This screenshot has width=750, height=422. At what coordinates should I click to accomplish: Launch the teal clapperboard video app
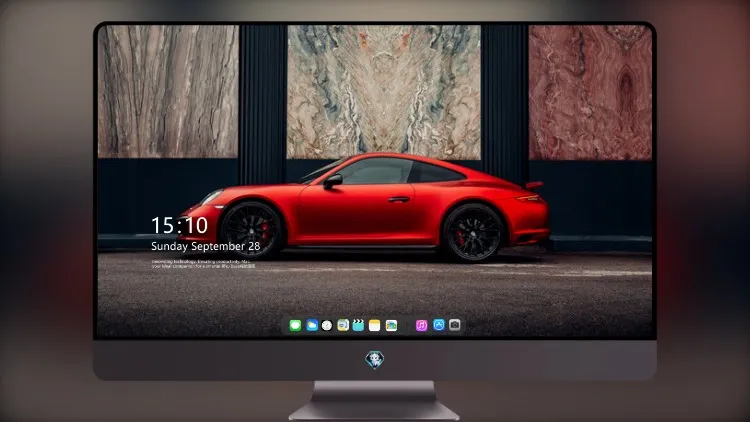358,325
